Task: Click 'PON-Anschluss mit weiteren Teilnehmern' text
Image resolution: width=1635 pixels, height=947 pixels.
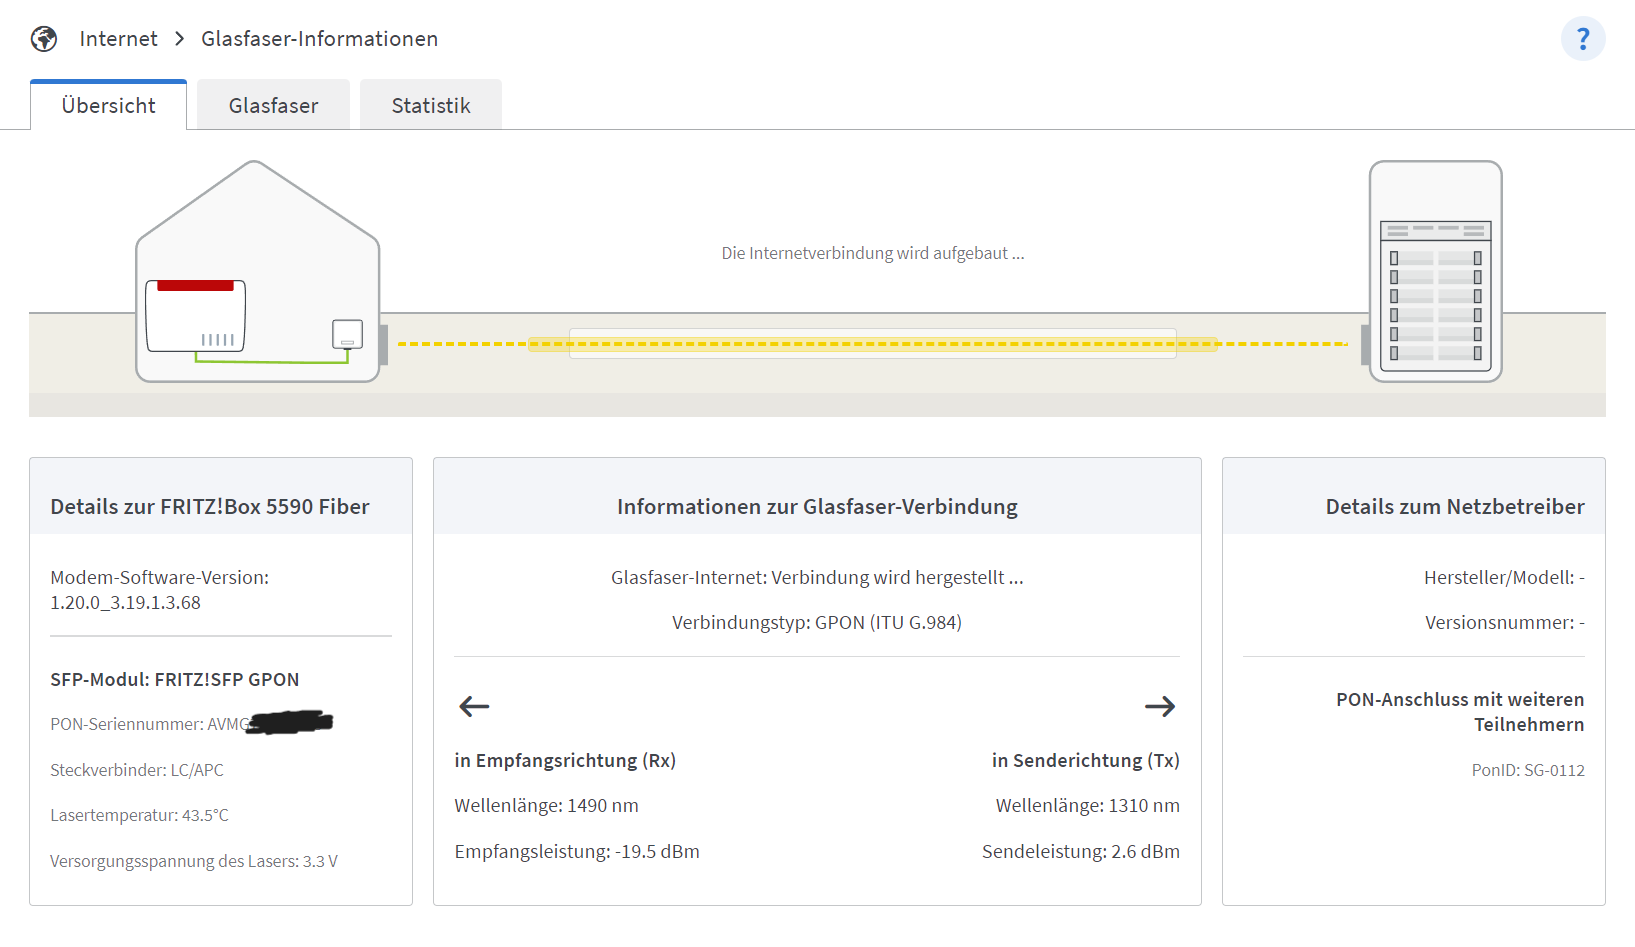Action: tap(1460, 712)
